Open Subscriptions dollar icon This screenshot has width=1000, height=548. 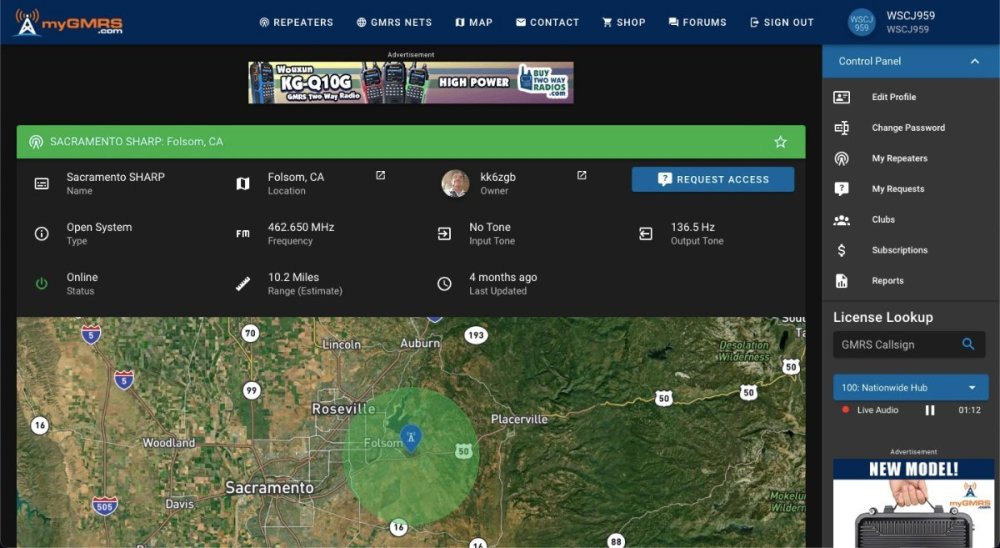click(x=842, y=250)
